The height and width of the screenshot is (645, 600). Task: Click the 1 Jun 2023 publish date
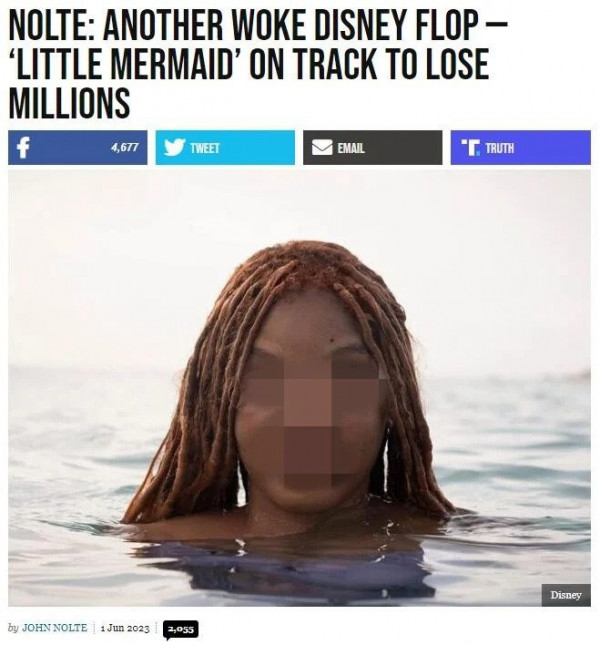click(x=125, y=628)
